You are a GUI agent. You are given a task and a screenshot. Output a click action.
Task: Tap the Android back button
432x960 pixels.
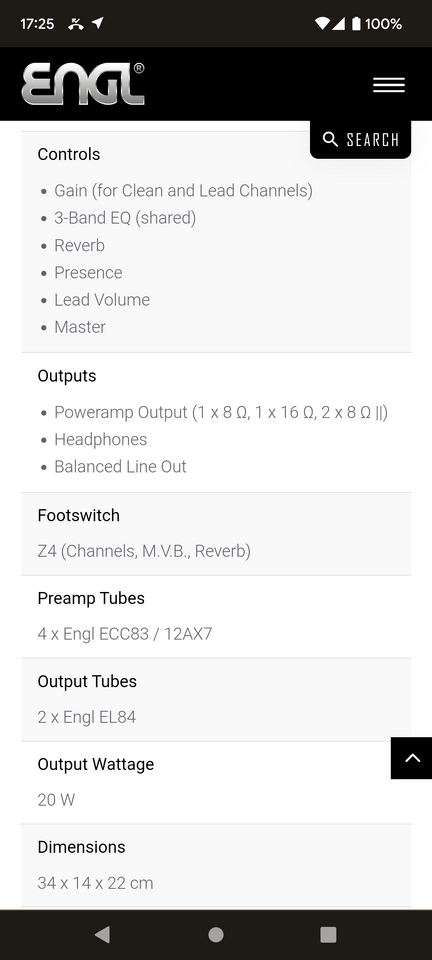point(102,934)
